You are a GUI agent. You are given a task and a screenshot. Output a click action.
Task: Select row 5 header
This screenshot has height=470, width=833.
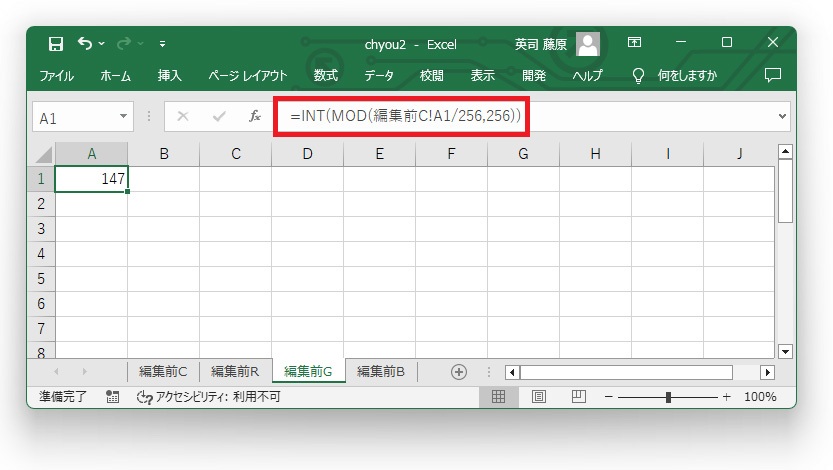(x=41, y=279)
